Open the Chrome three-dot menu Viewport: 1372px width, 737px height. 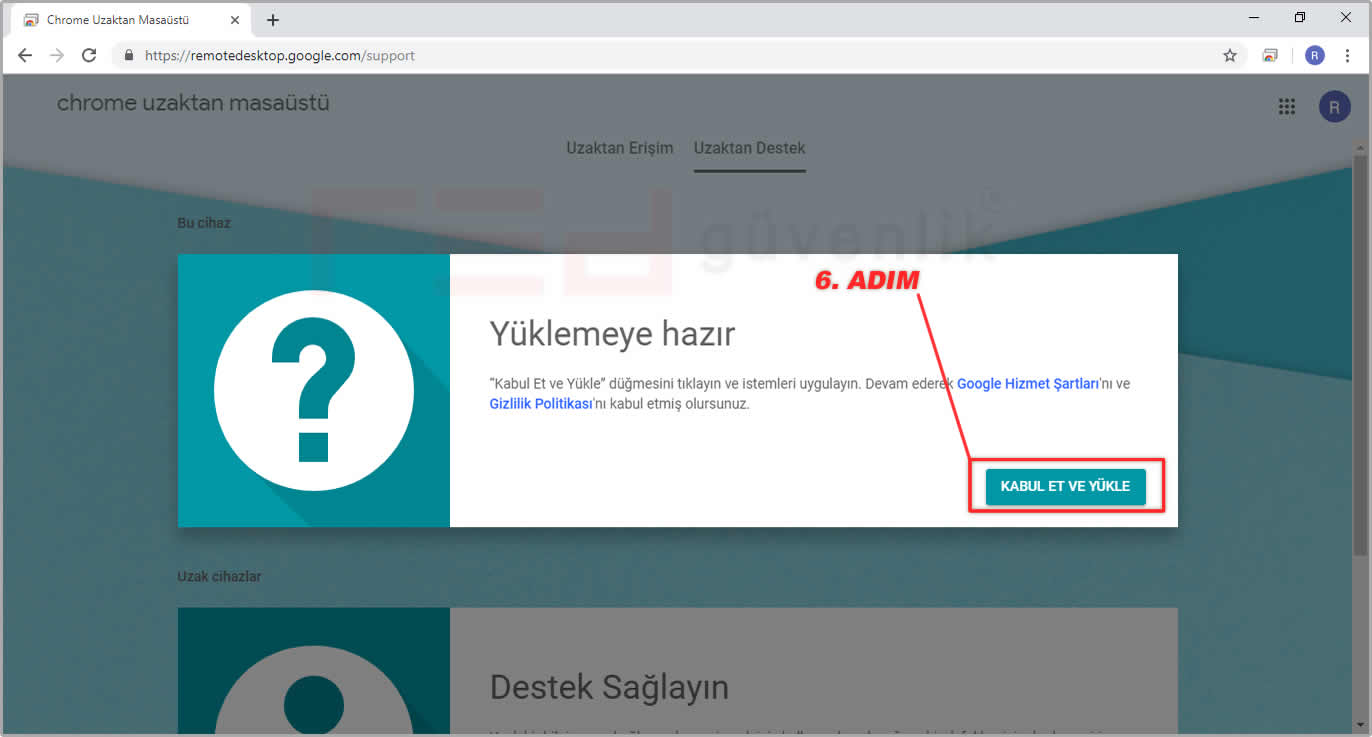[x=1349, y=56]
